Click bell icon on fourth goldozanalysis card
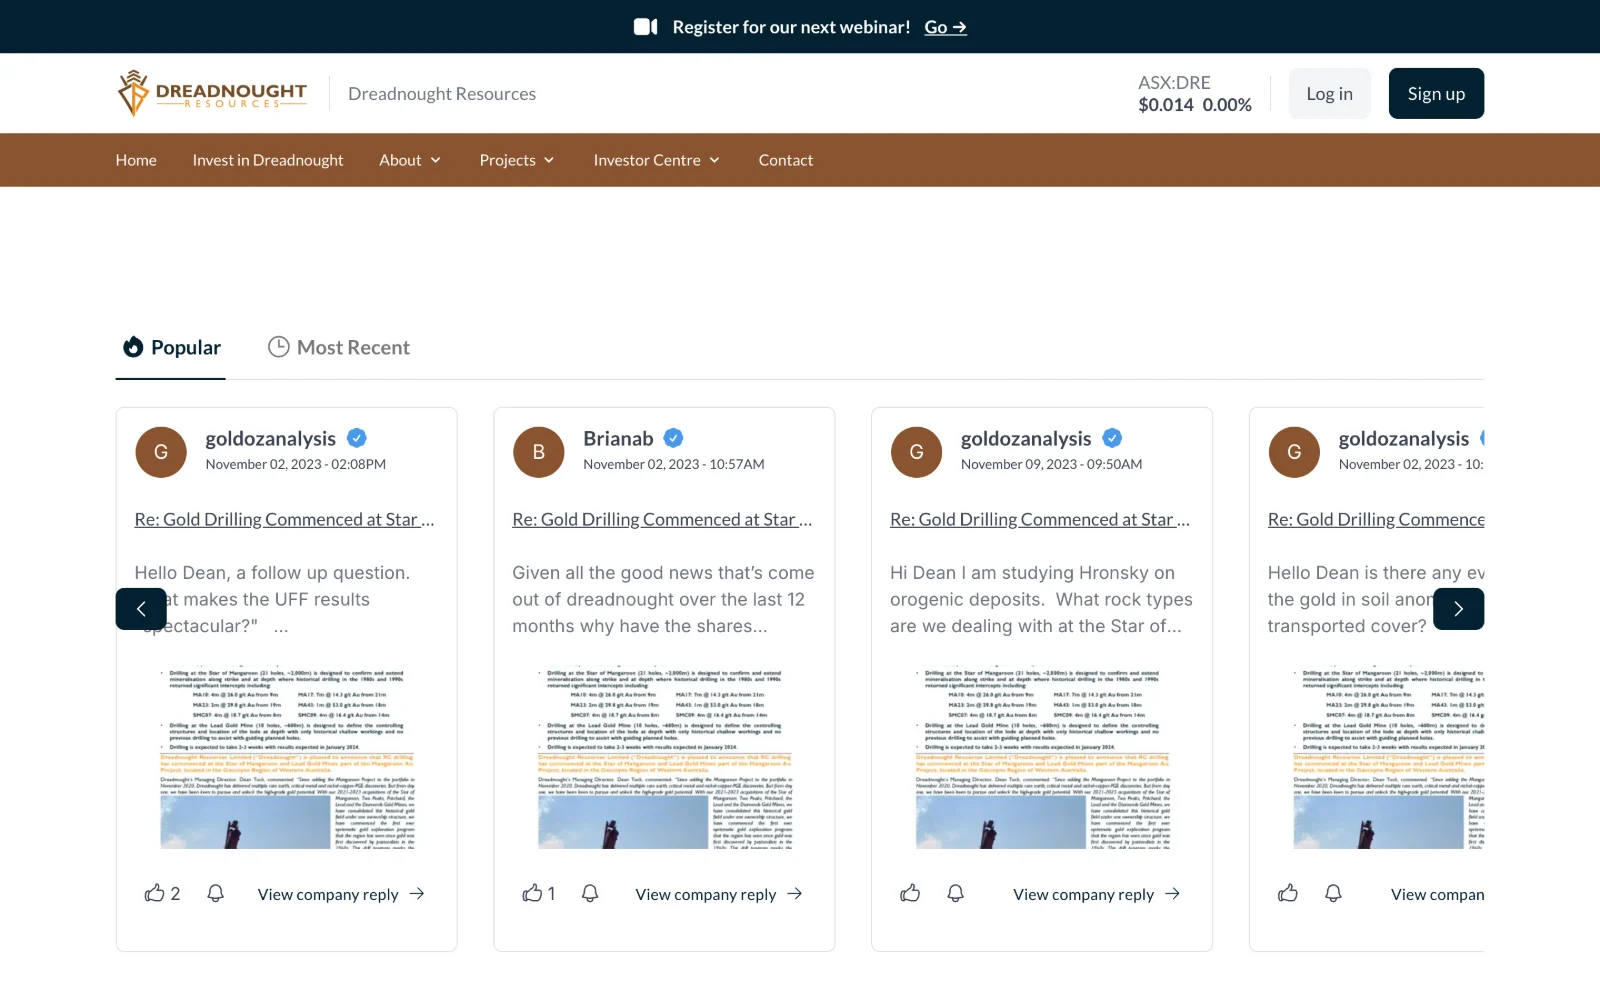 coord(1333,893)
